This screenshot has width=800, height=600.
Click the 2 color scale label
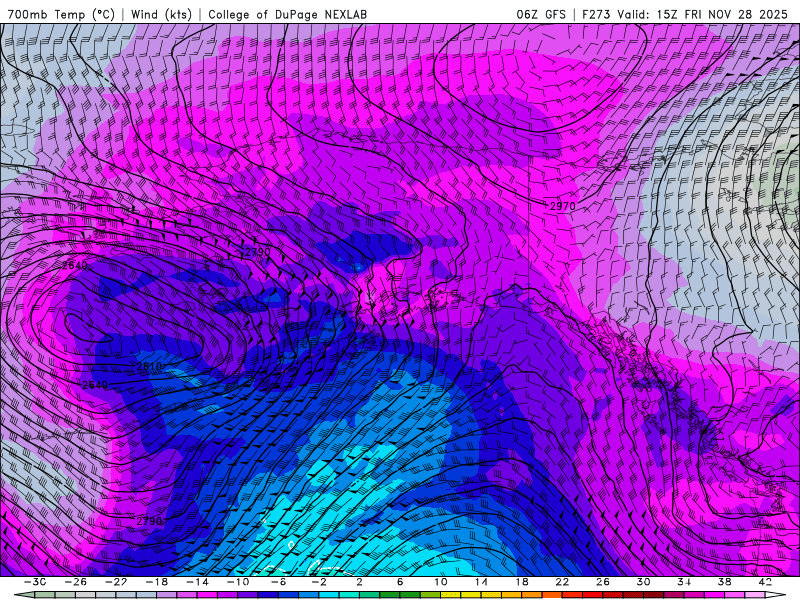pyautogui.click(x=359, y=582)
